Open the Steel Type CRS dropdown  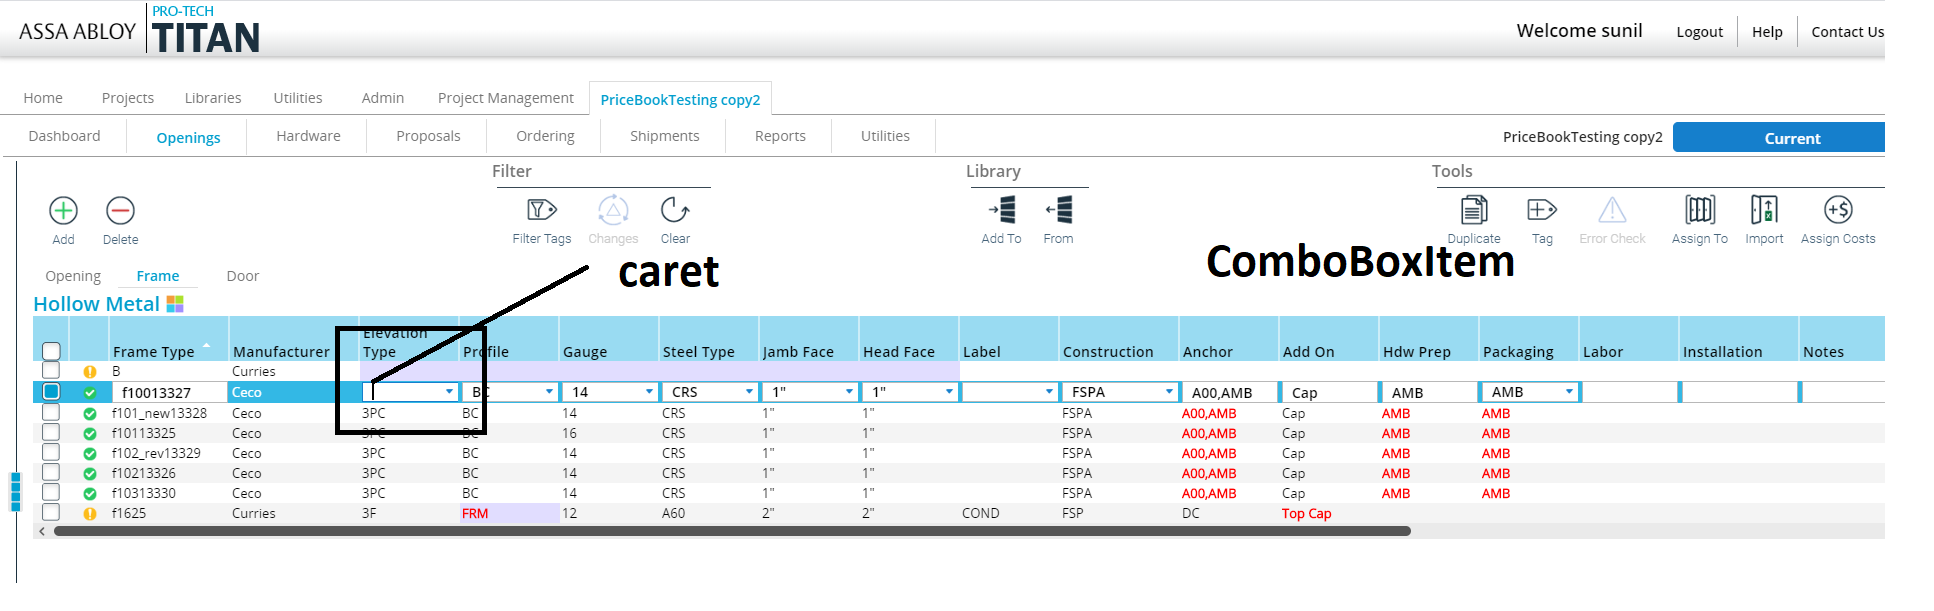pos(749,392)
